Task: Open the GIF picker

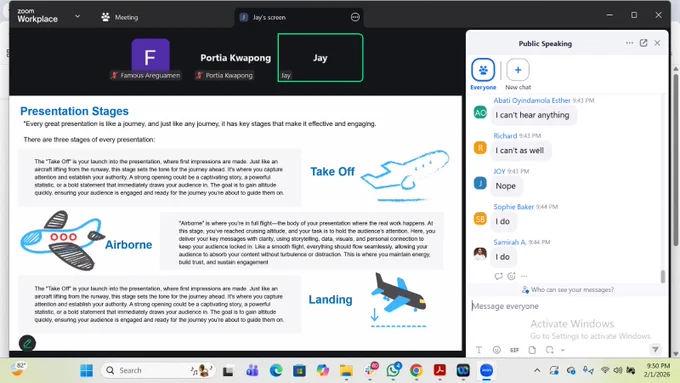Action: pyautogui.click(x=514, y=350)
